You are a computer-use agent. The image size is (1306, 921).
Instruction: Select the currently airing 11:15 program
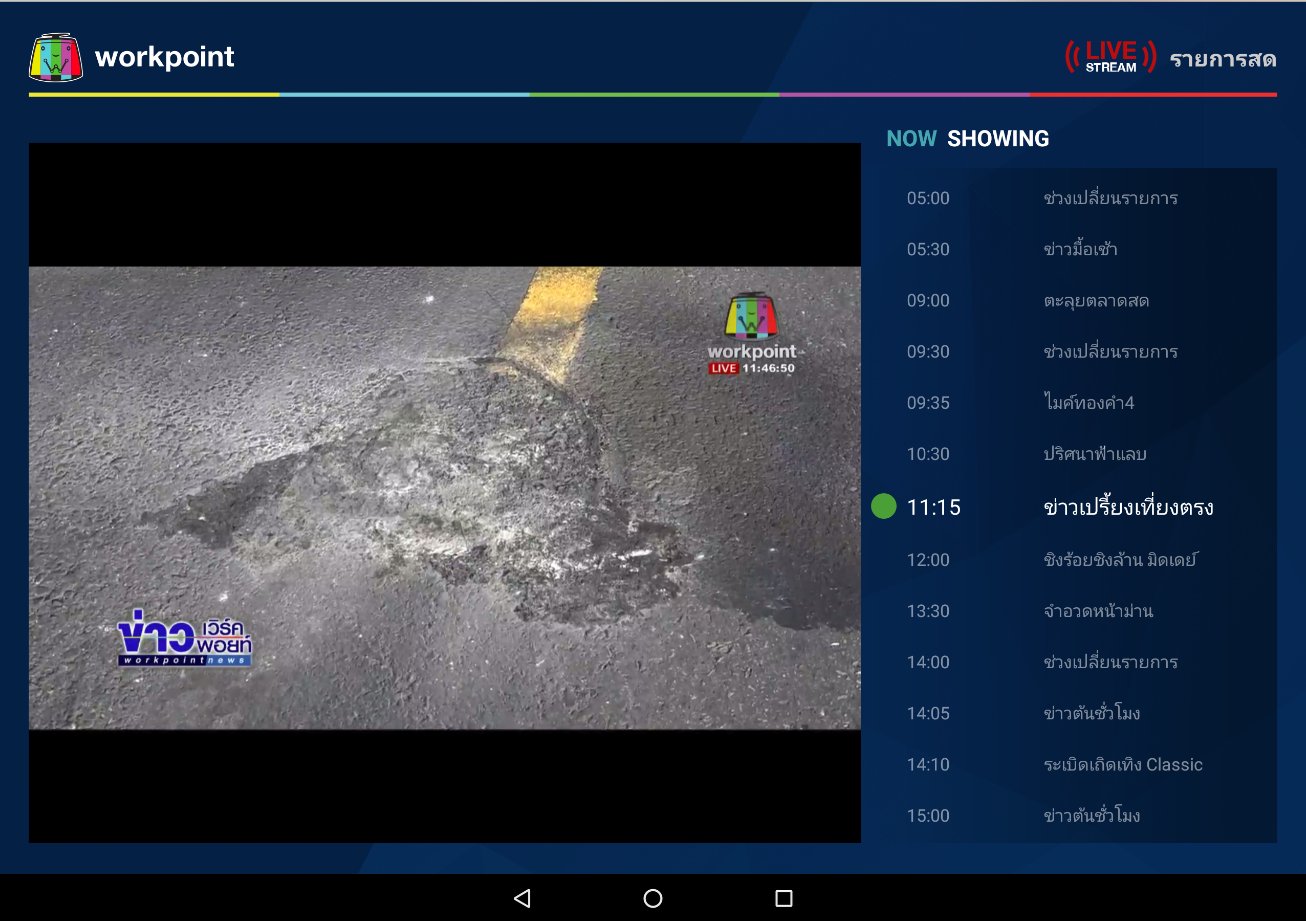[x=1075, y=507]
